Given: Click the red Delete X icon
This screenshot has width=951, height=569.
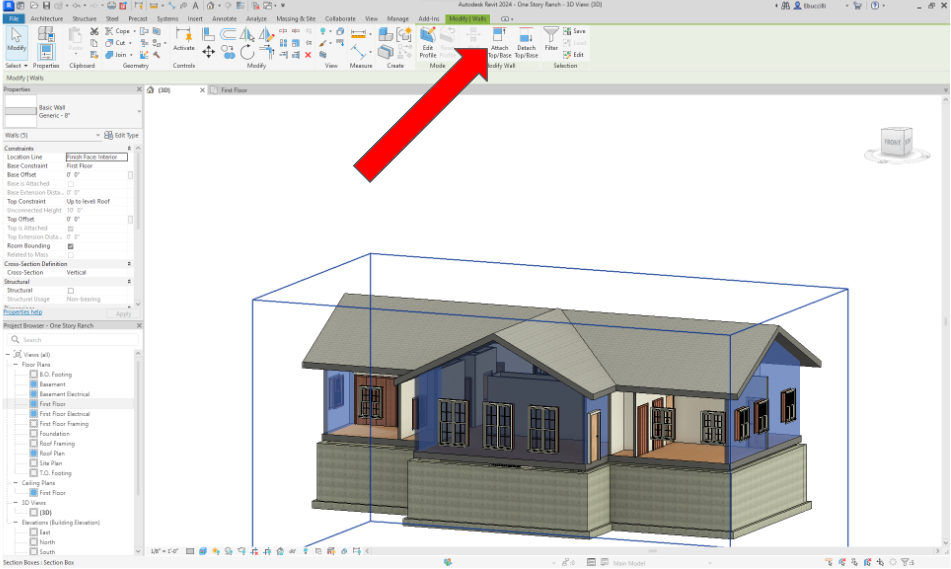Looking at the screenshot, I should pos(308,55).
